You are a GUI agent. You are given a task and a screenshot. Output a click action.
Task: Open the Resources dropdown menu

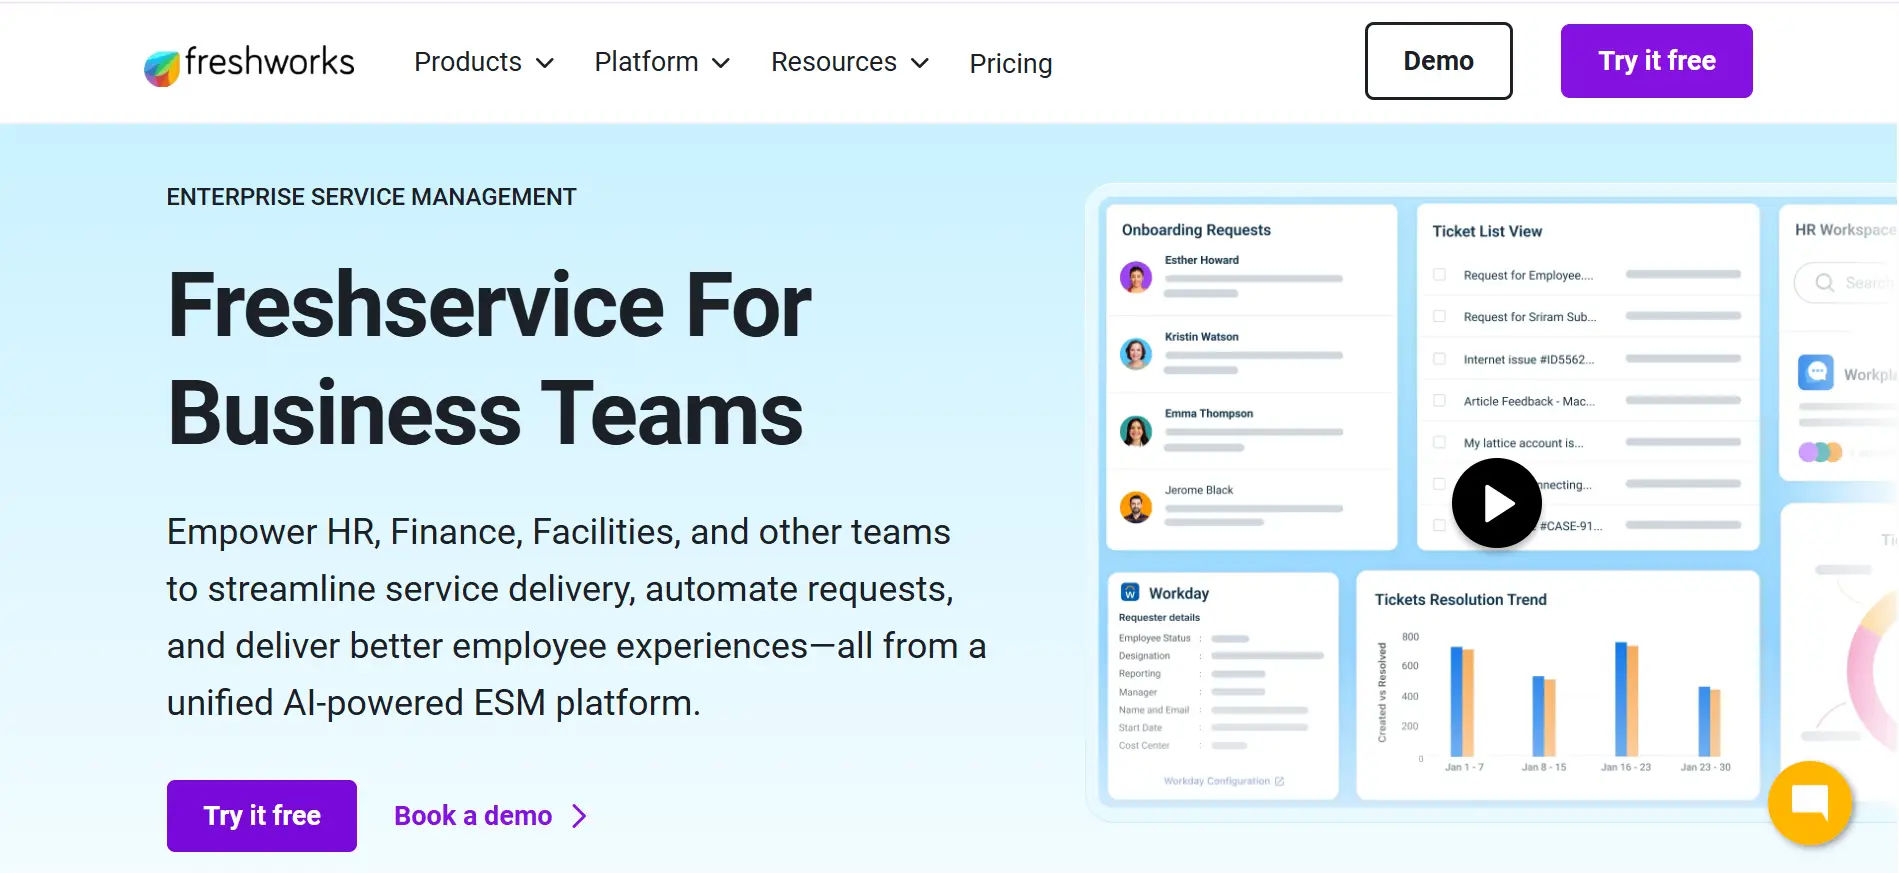(850, 62)
